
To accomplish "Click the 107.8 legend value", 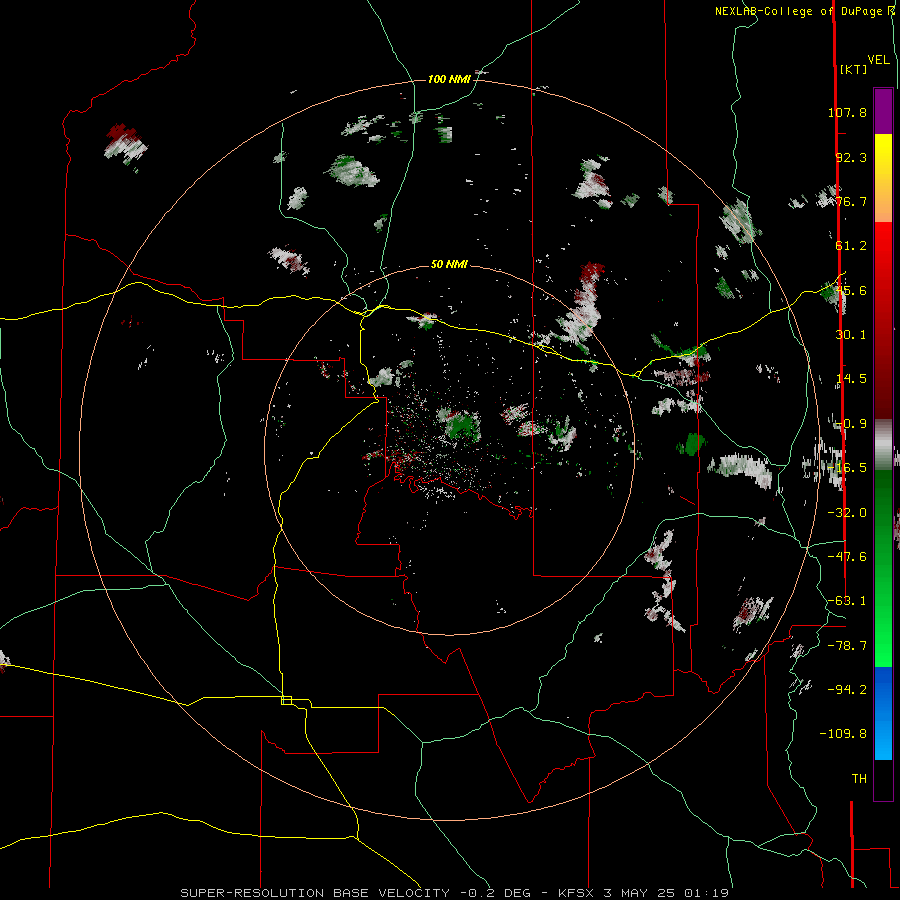I will [x=847, y=112].
